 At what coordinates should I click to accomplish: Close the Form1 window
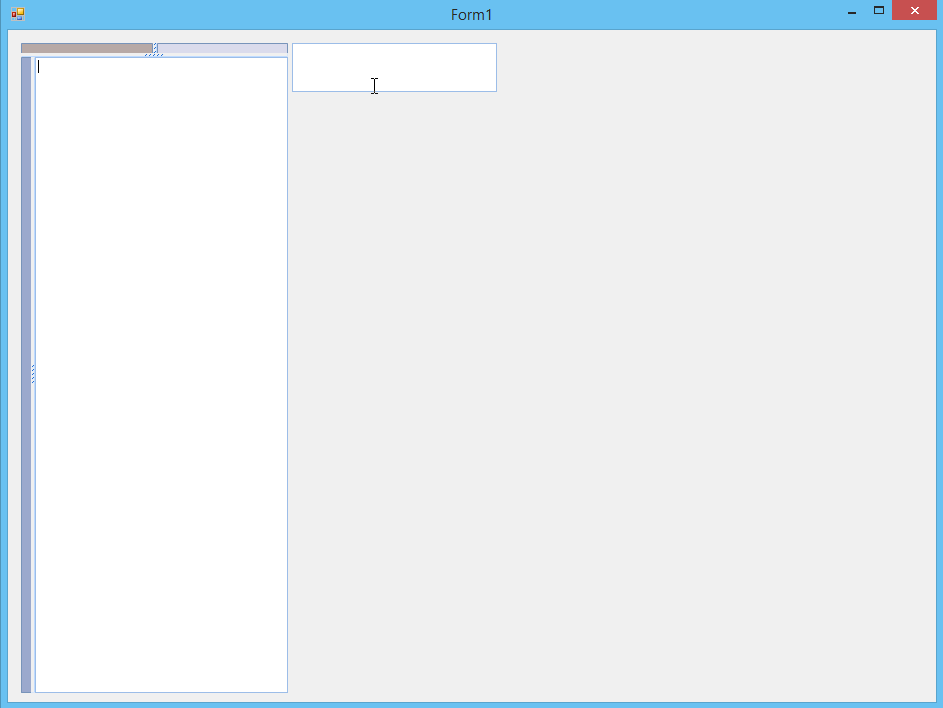(x=914, y=10)
